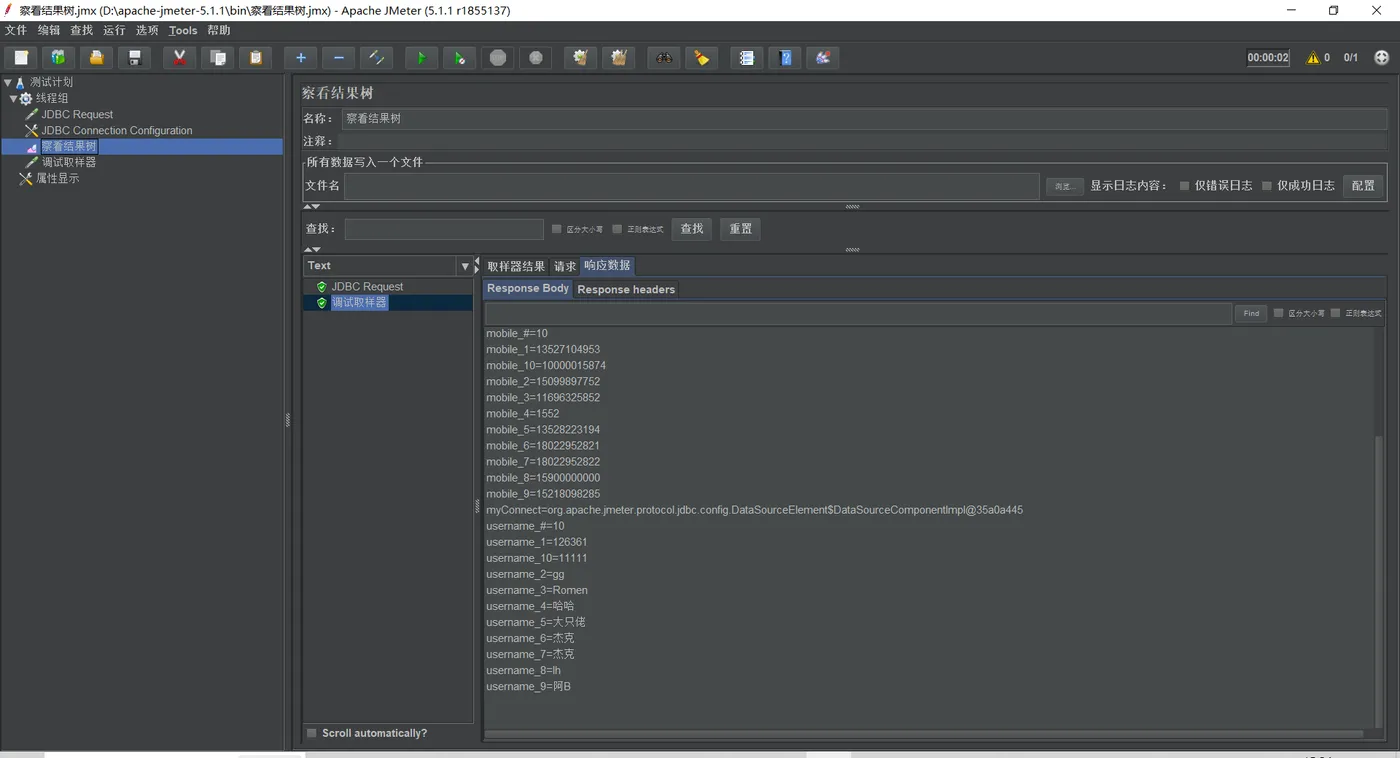The width and height of the screenshot is (1400, 758).
Task: Click the Save floppy disk icon
Action: 134,58
